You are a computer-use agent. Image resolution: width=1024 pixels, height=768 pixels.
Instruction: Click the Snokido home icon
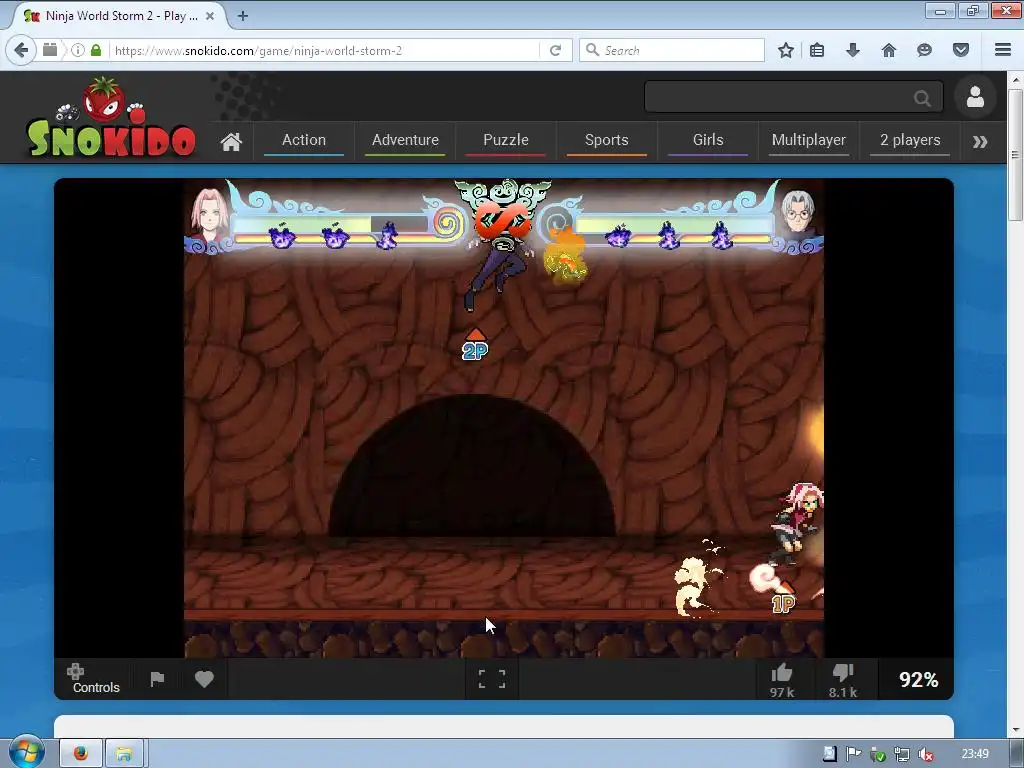tap(231, 141)
